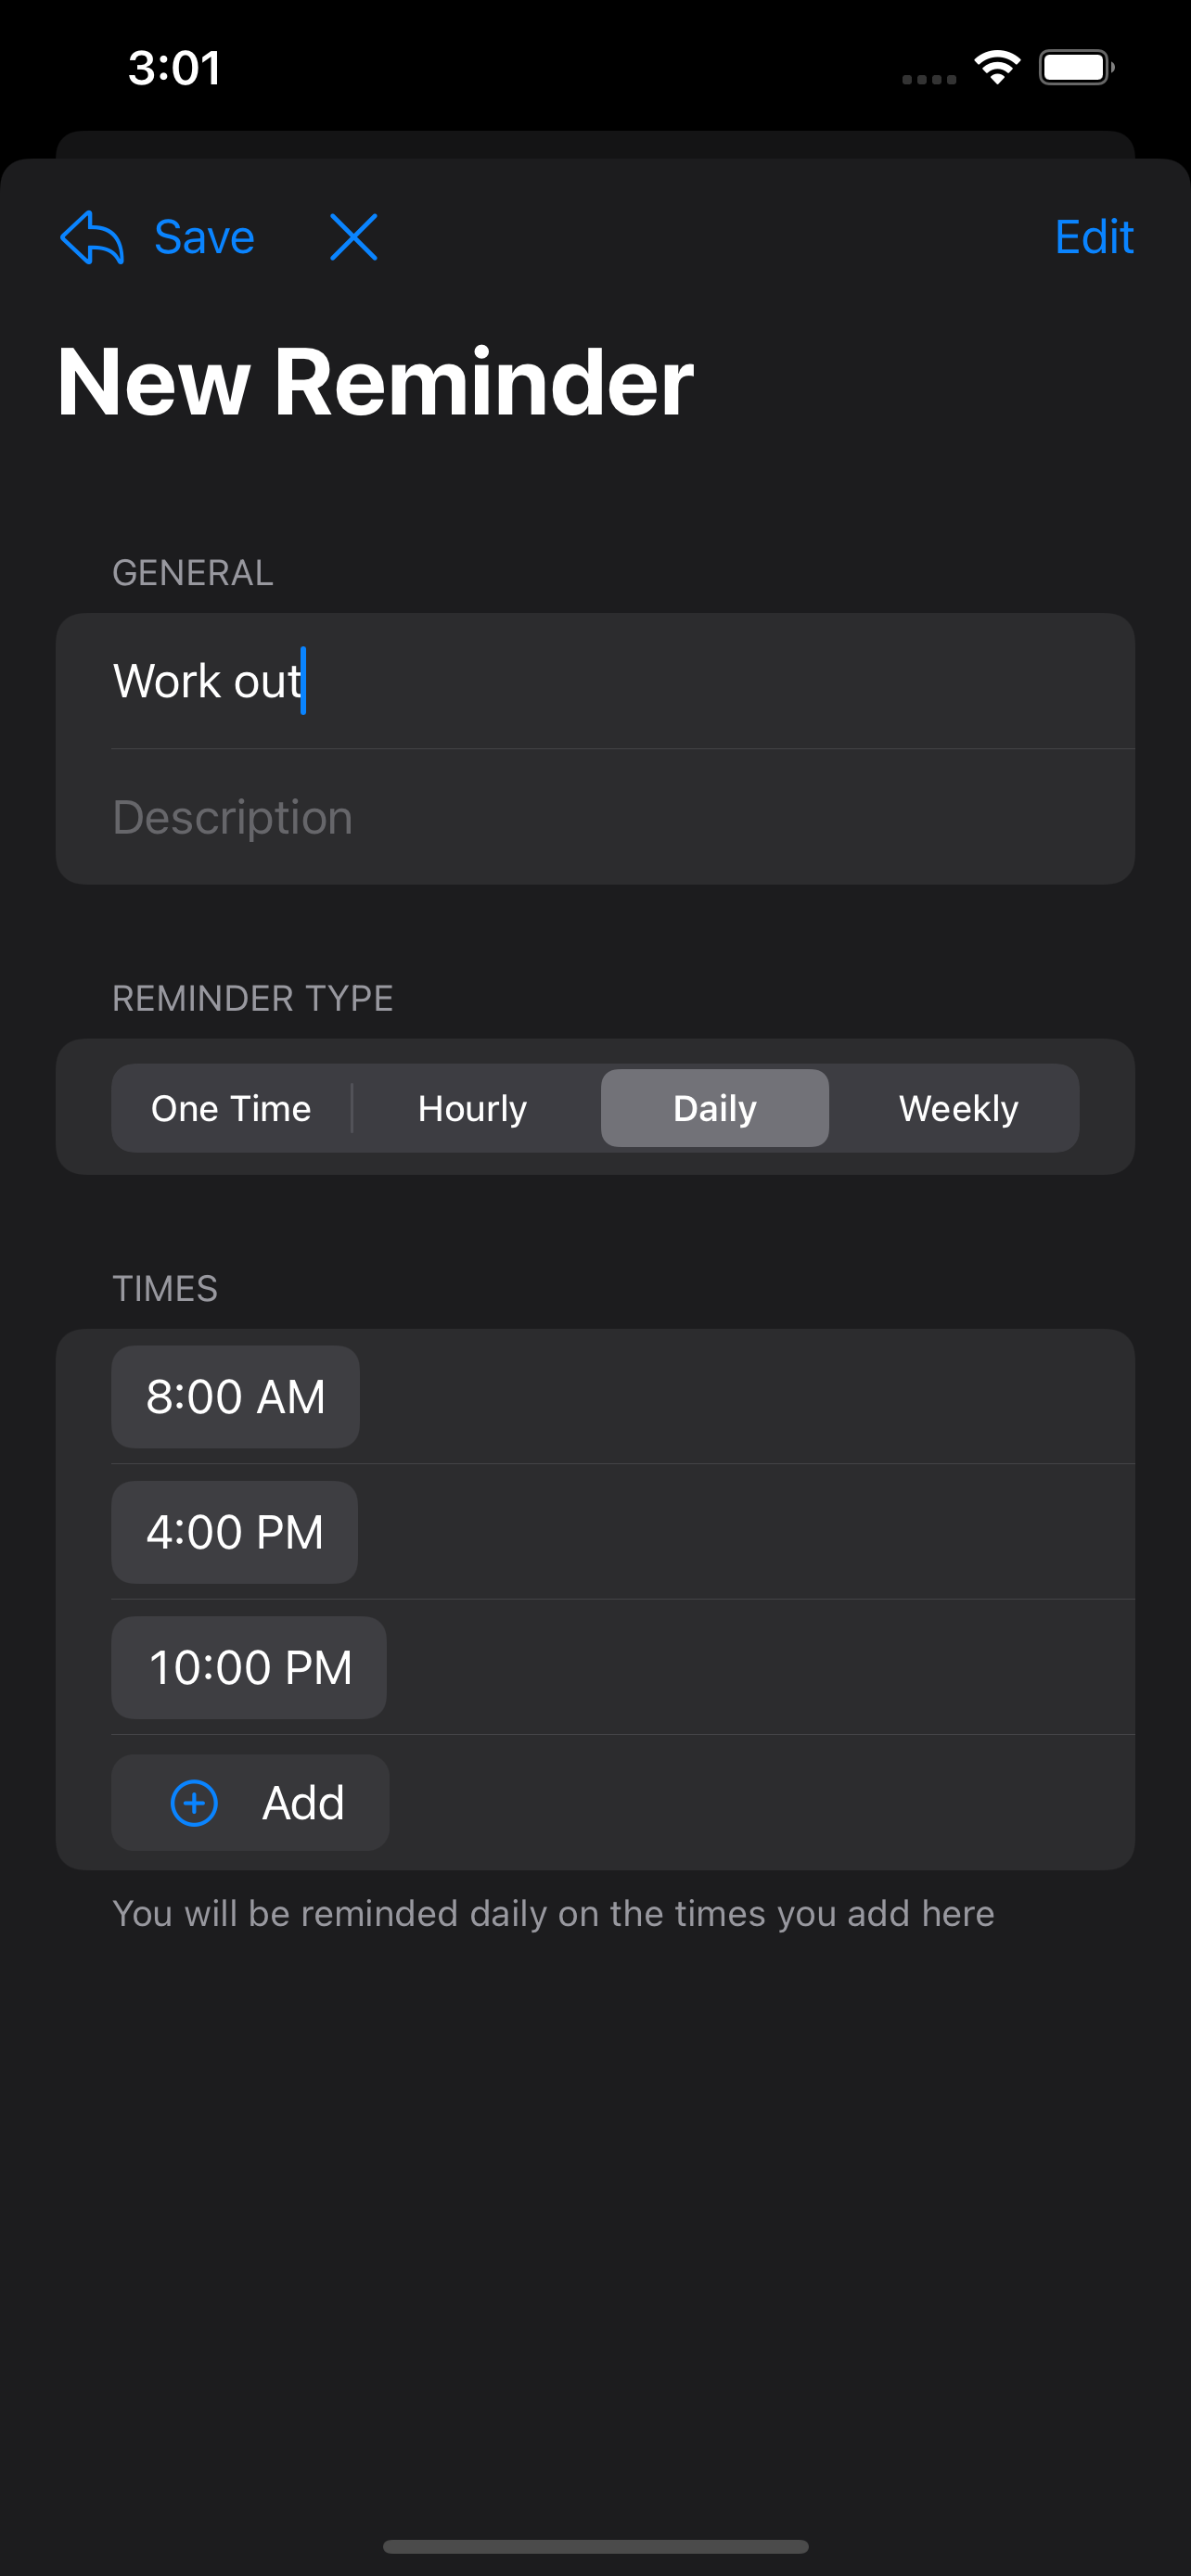Image resolution: width=1191 pixels, height=2576 pixels.
Task: Tap the cellular signal dots
Action: 929,79
